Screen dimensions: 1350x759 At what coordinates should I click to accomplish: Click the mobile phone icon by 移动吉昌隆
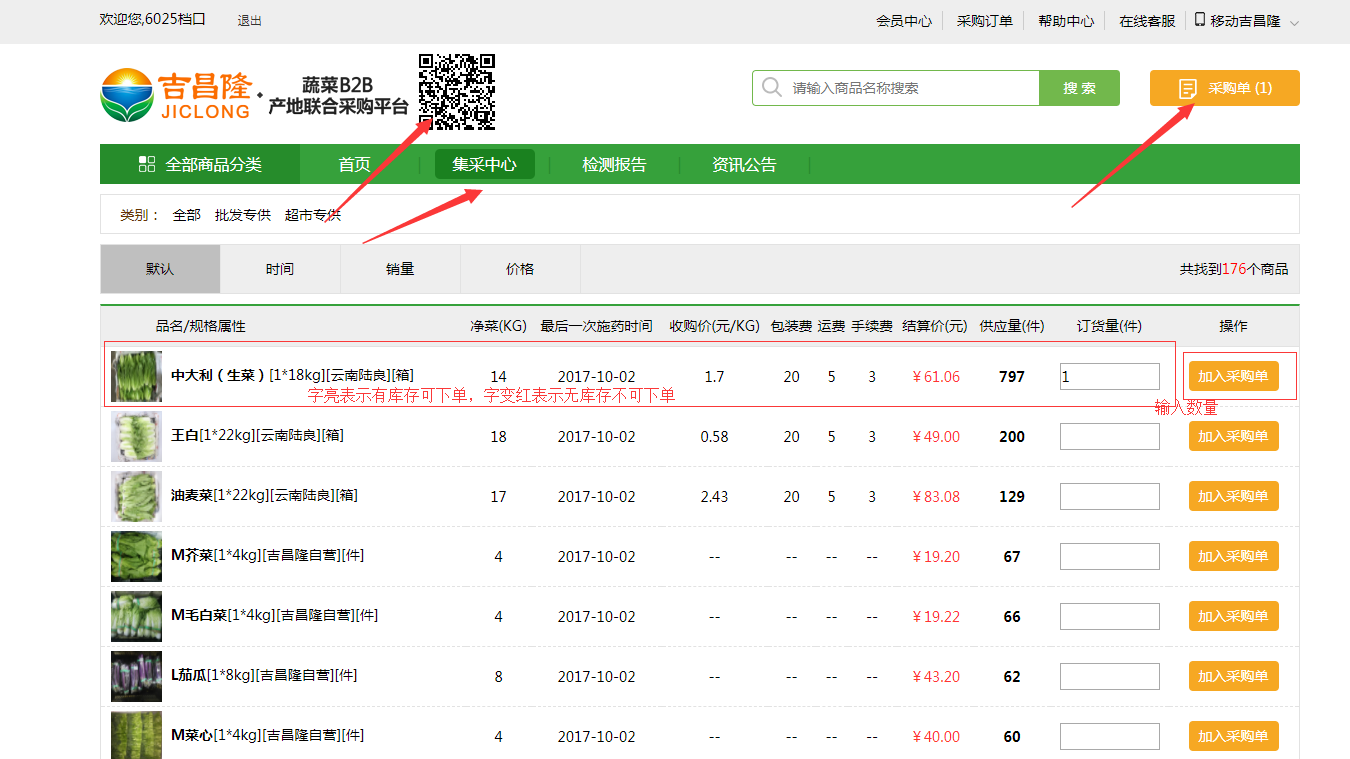[1199, 20]
